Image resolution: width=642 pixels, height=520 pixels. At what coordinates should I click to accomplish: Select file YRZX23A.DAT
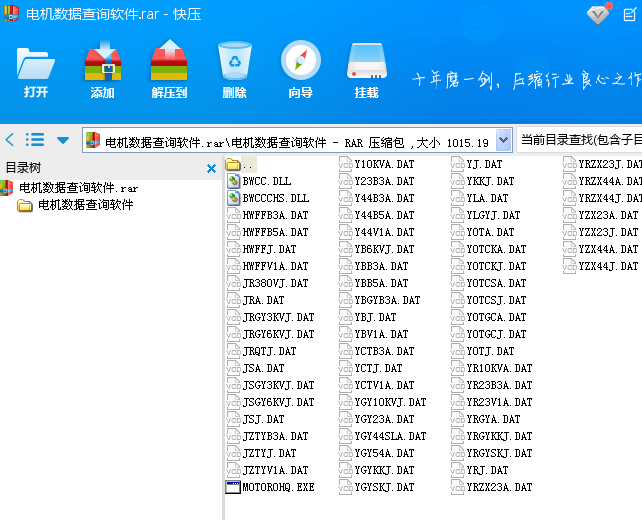click(x=491, y=487)
